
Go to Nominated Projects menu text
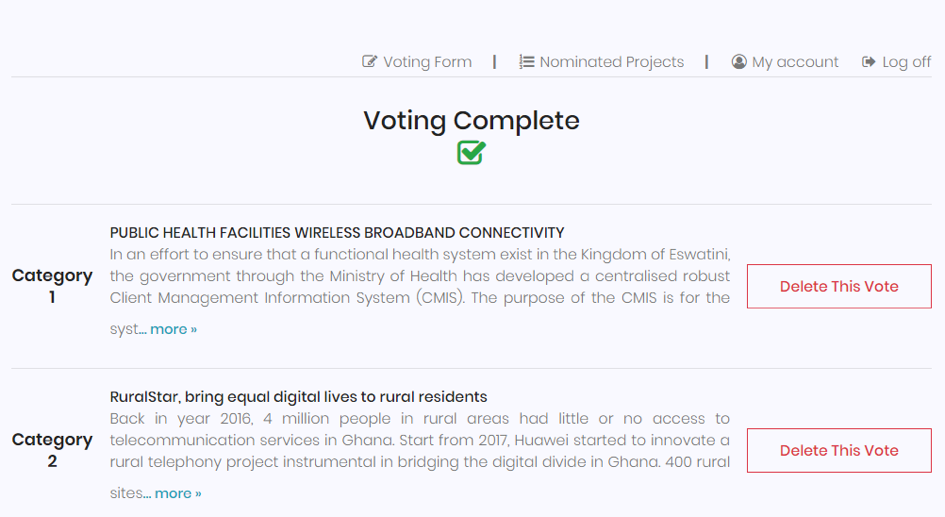(x=611, y=62)
